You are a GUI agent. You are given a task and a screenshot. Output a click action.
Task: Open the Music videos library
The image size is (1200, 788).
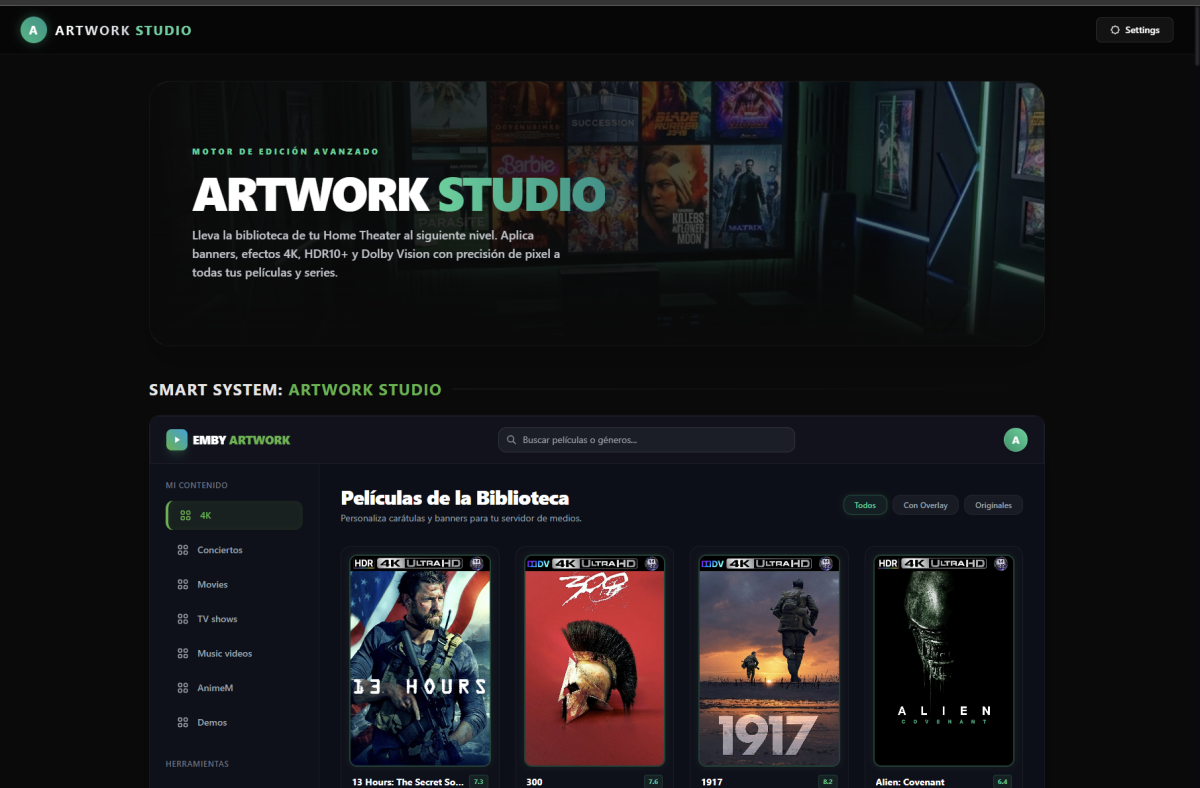pyautogui.click(x=234, y=653)
